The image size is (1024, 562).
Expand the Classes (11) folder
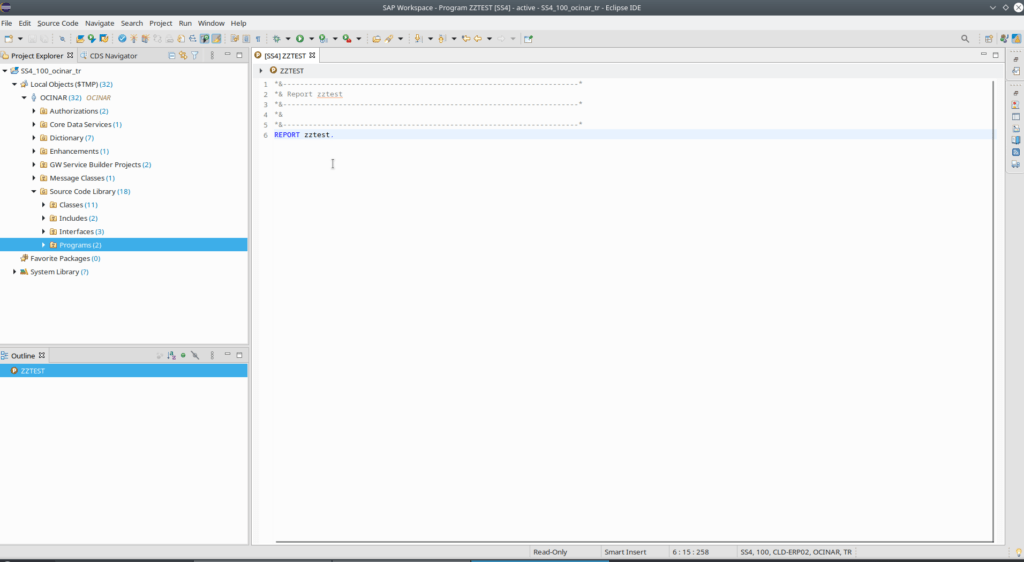44,205
